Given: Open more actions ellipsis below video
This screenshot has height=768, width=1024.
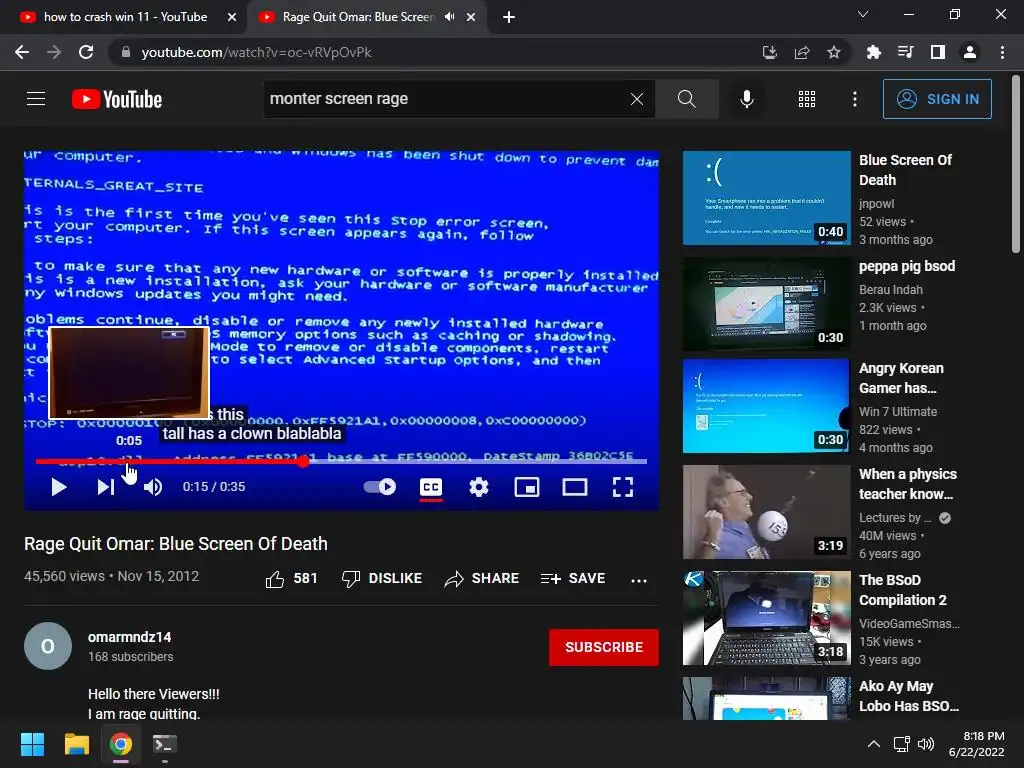Looking at the screenshot, I should [x=639, y=580].
